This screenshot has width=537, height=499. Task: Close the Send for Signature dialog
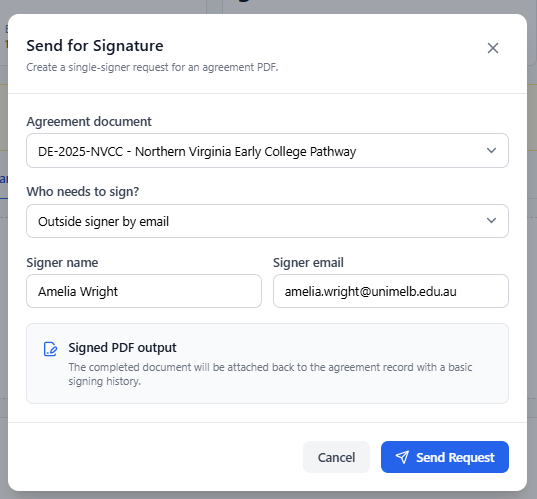[492, 48]
